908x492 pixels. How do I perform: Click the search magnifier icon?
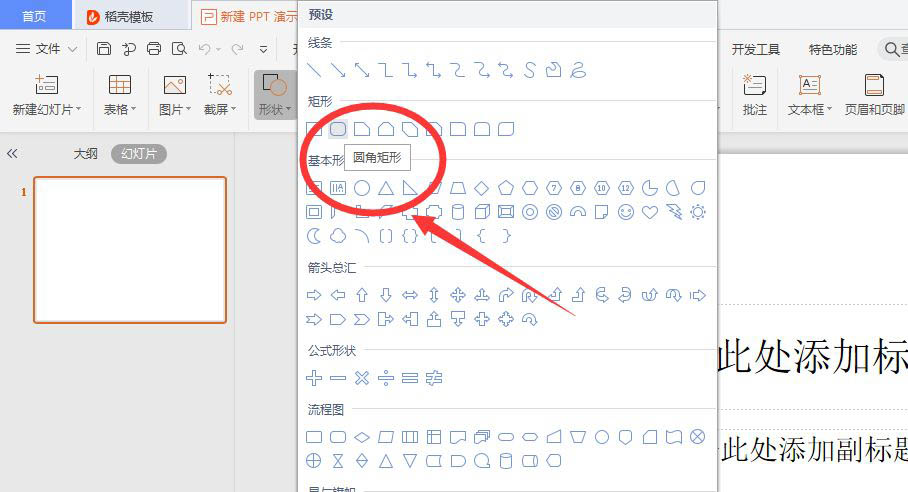(x=892, y=49)
